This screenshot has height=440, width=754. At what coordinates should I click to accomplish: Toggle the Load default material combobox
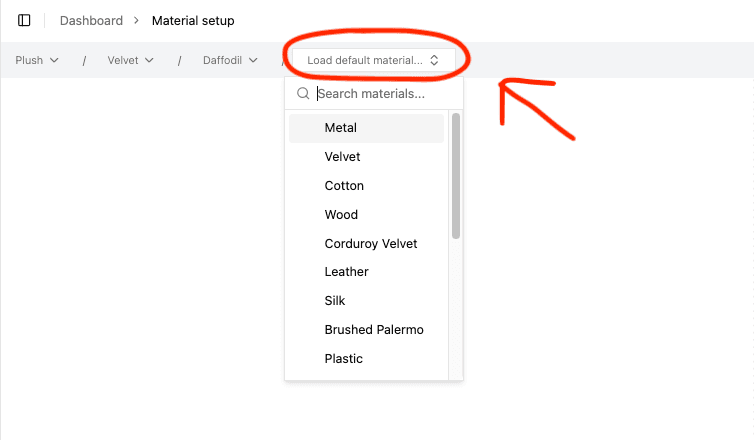tap(374, 60)
